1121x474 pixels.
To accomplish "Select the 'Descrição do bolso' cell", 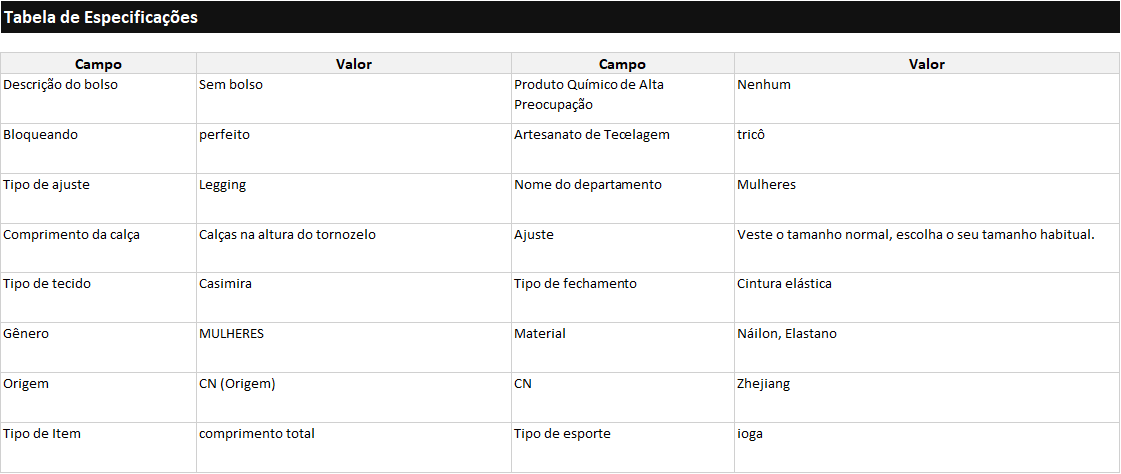I will point(60,85).
